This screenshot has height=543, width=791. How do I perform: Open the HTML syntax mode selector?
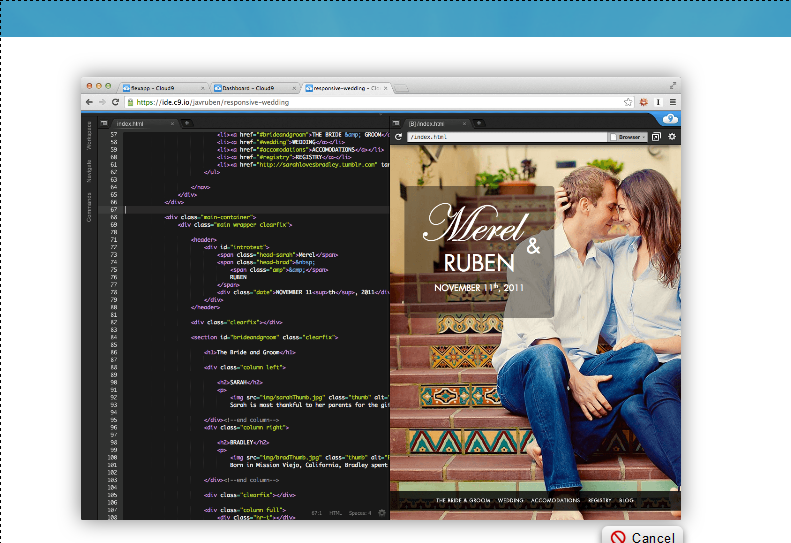335,513
